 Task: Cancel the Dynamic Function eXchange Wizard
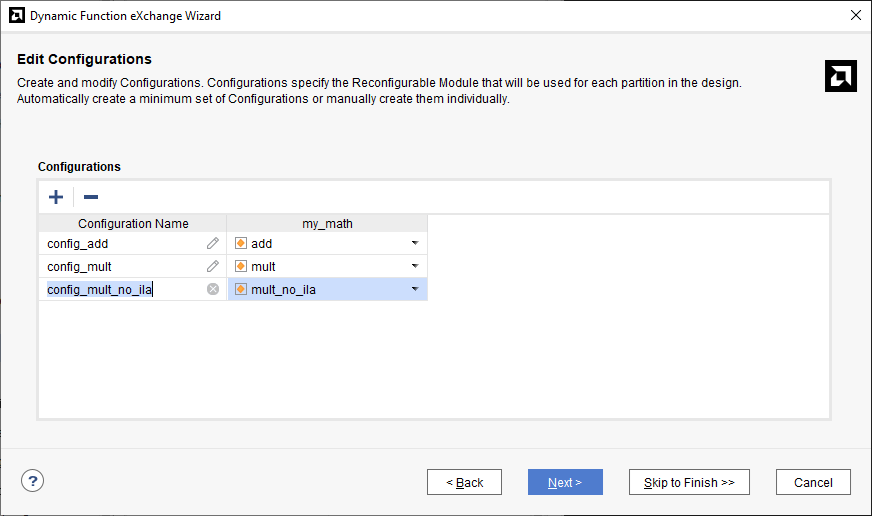[x=812, y=482]
